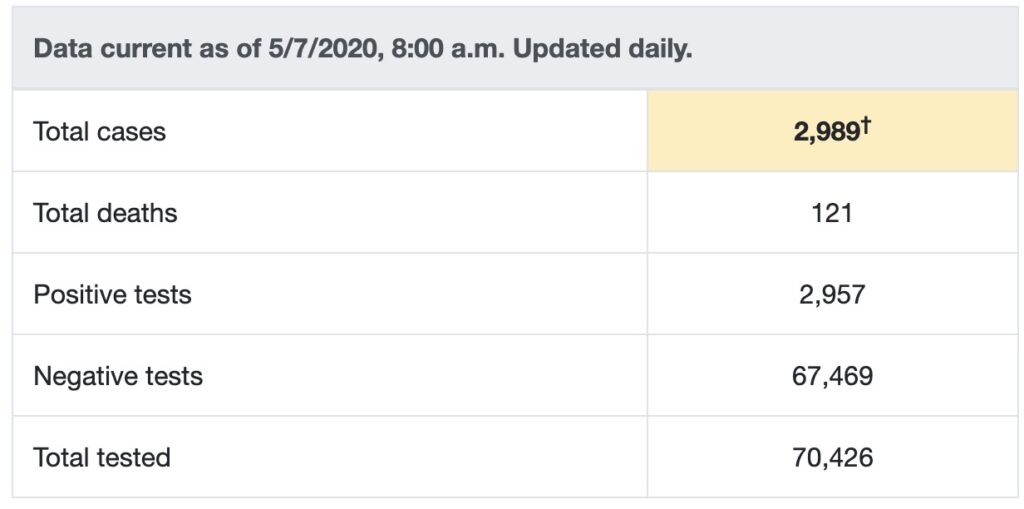Select the Total deaths row label
This screenshot has height=509, width=1024.
pyautogui.click(x=105, y=213)
